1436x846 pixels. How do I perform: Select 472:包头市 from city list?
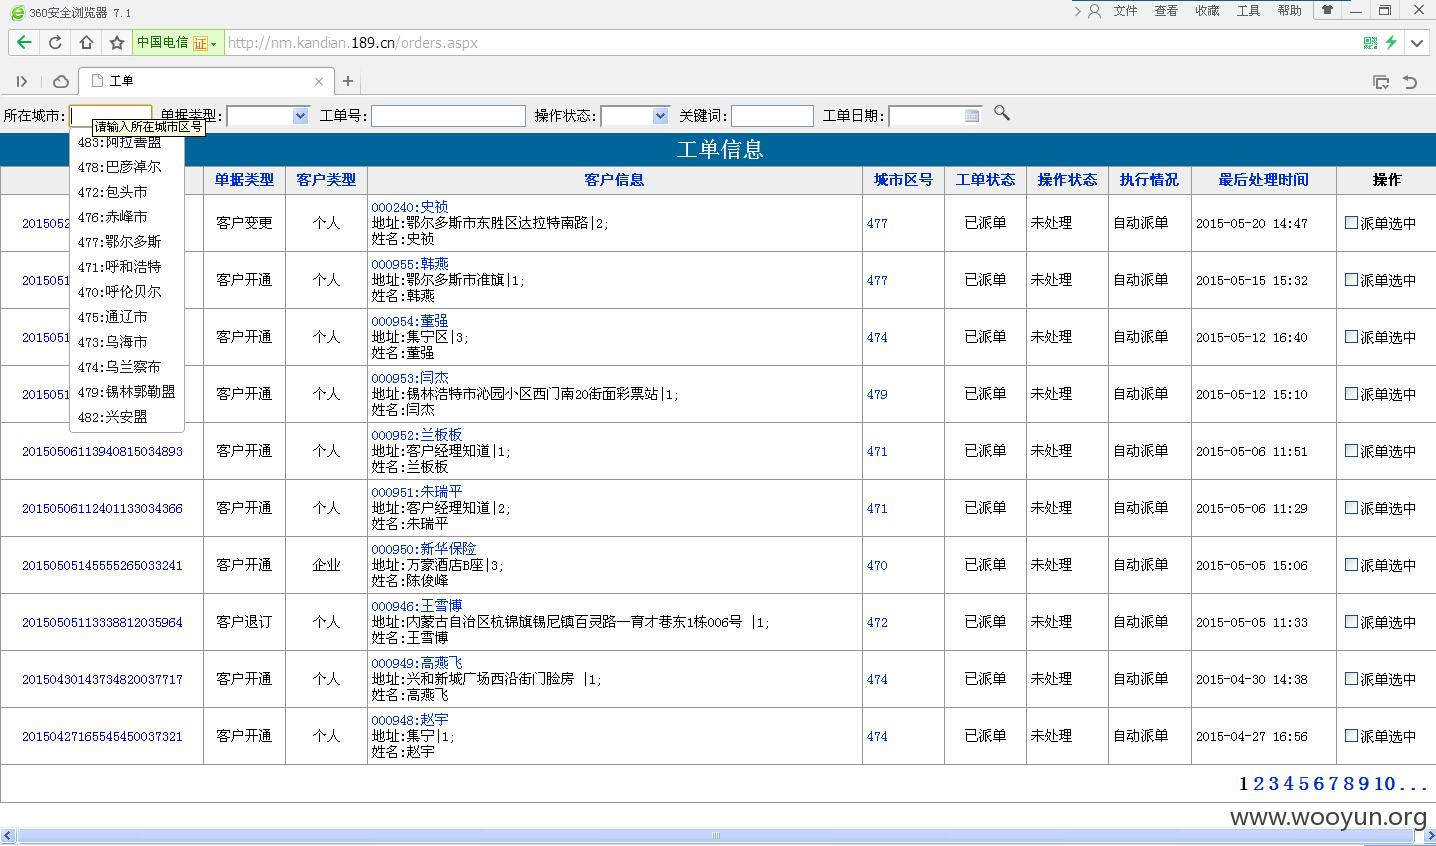coord(112,192)
